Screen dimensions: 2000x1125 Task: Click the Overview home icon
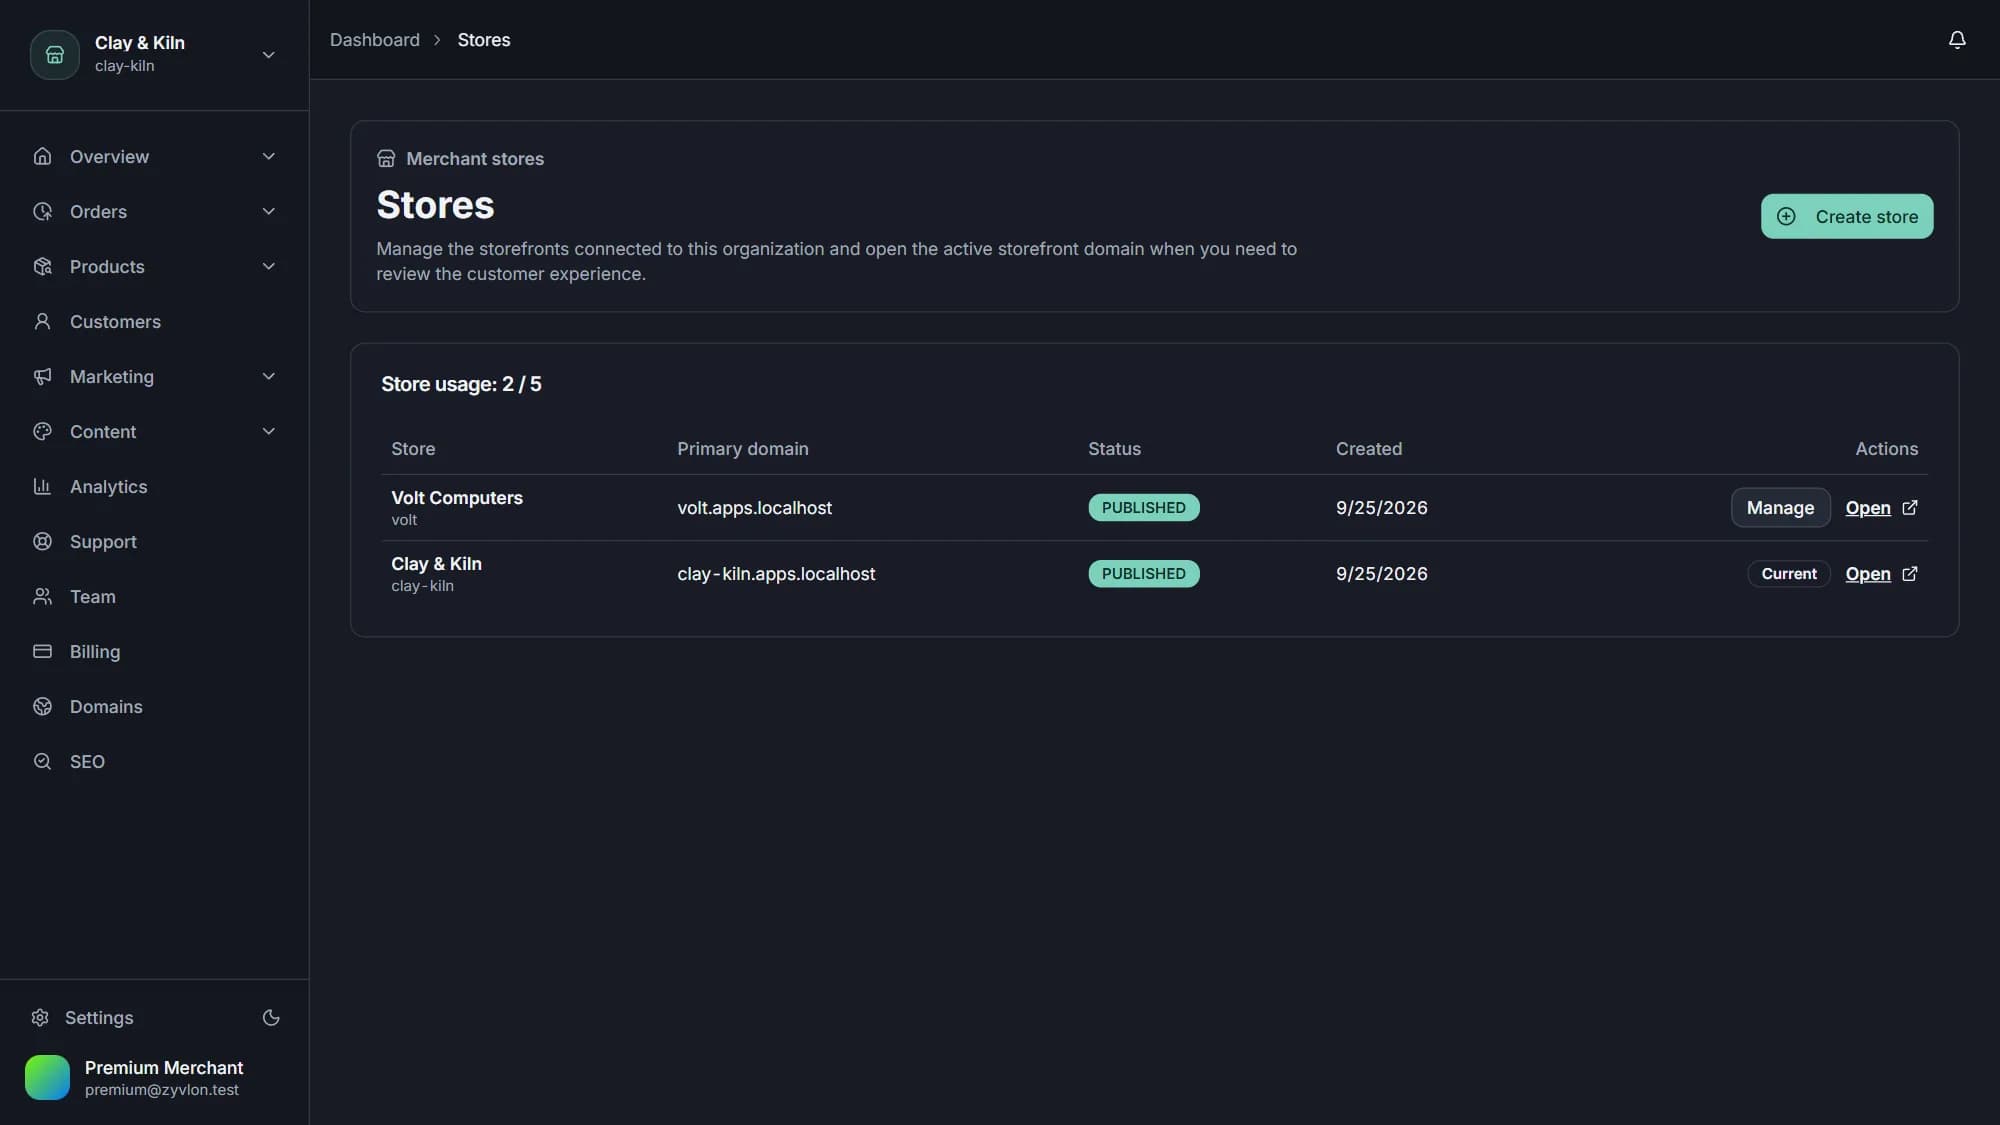[42, 156]
